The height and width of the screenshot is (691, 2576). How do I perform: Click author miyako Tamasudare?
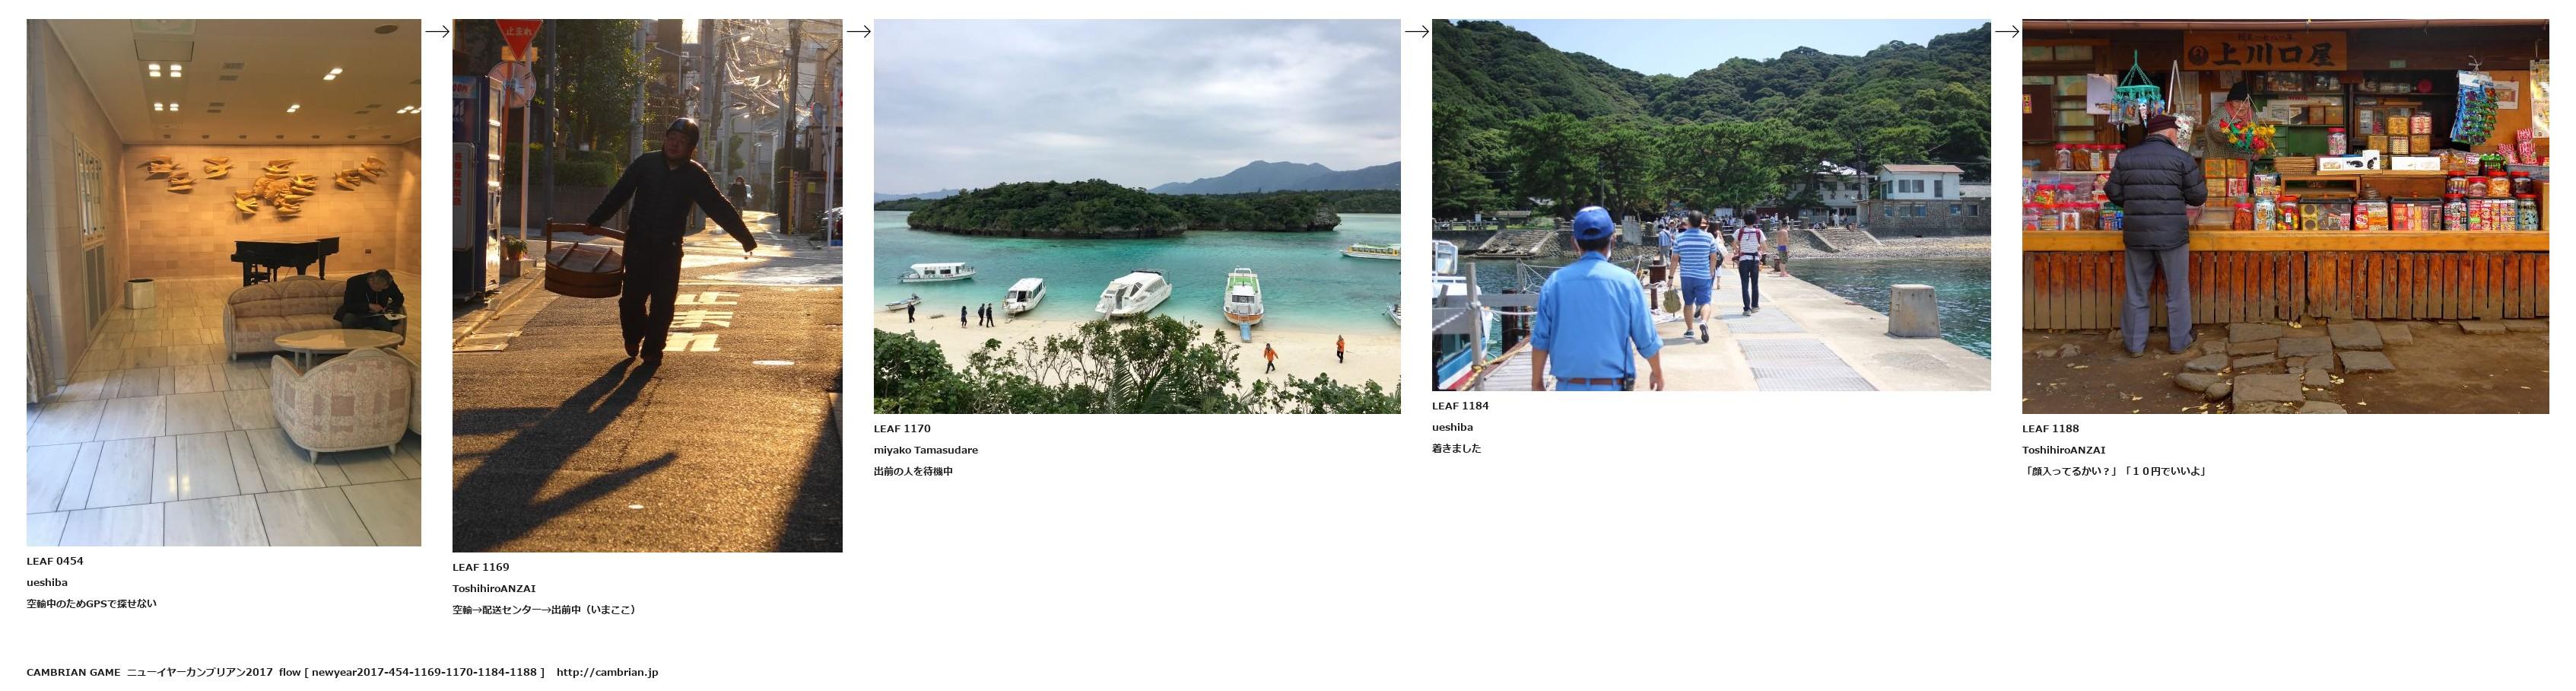[x=926, y=450]
